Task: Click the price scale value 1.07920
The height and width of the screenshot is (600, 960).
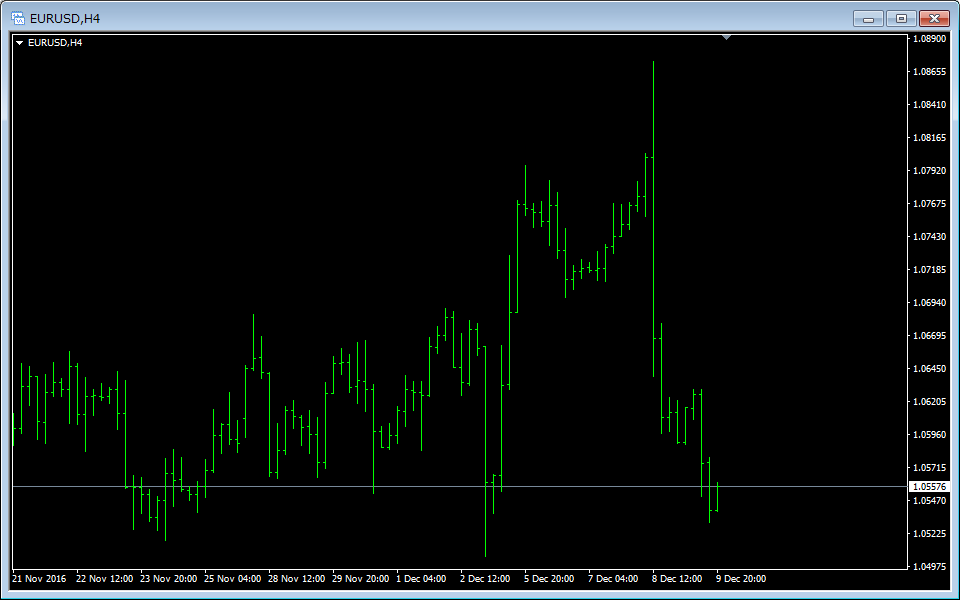Action: 929,171
